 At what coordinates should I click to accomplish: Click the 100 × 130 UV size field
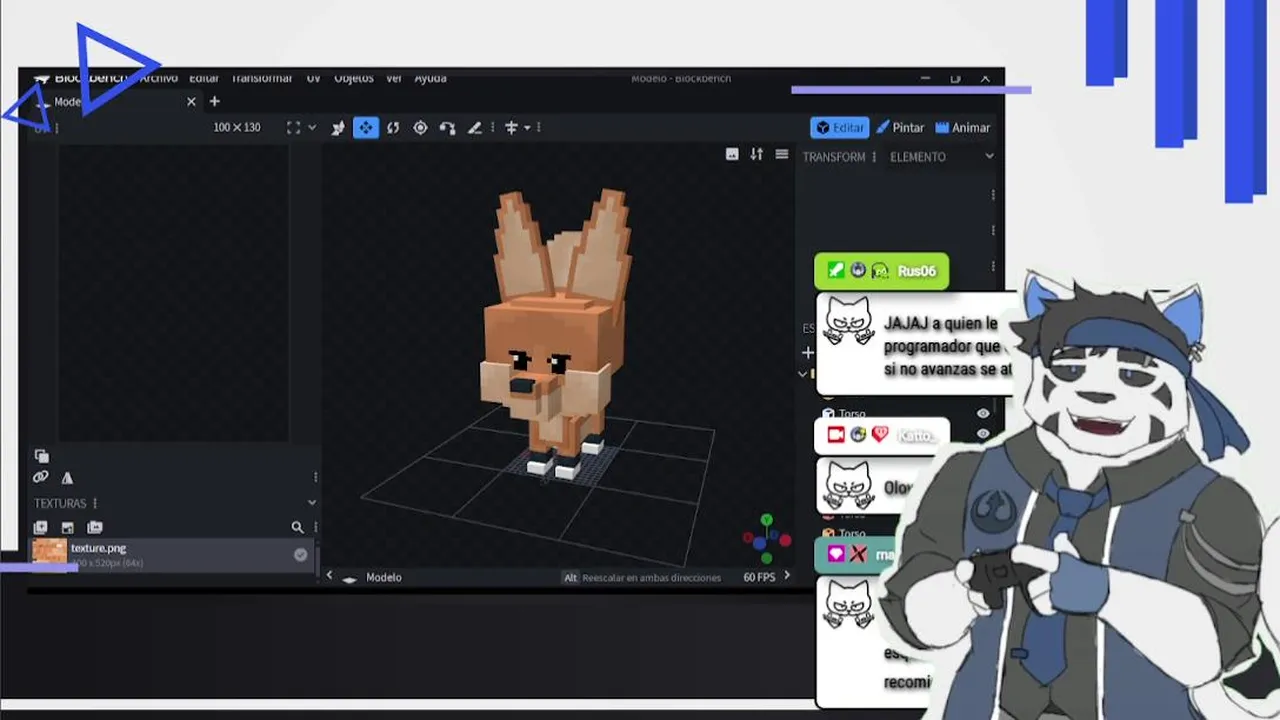coord(236,128)
